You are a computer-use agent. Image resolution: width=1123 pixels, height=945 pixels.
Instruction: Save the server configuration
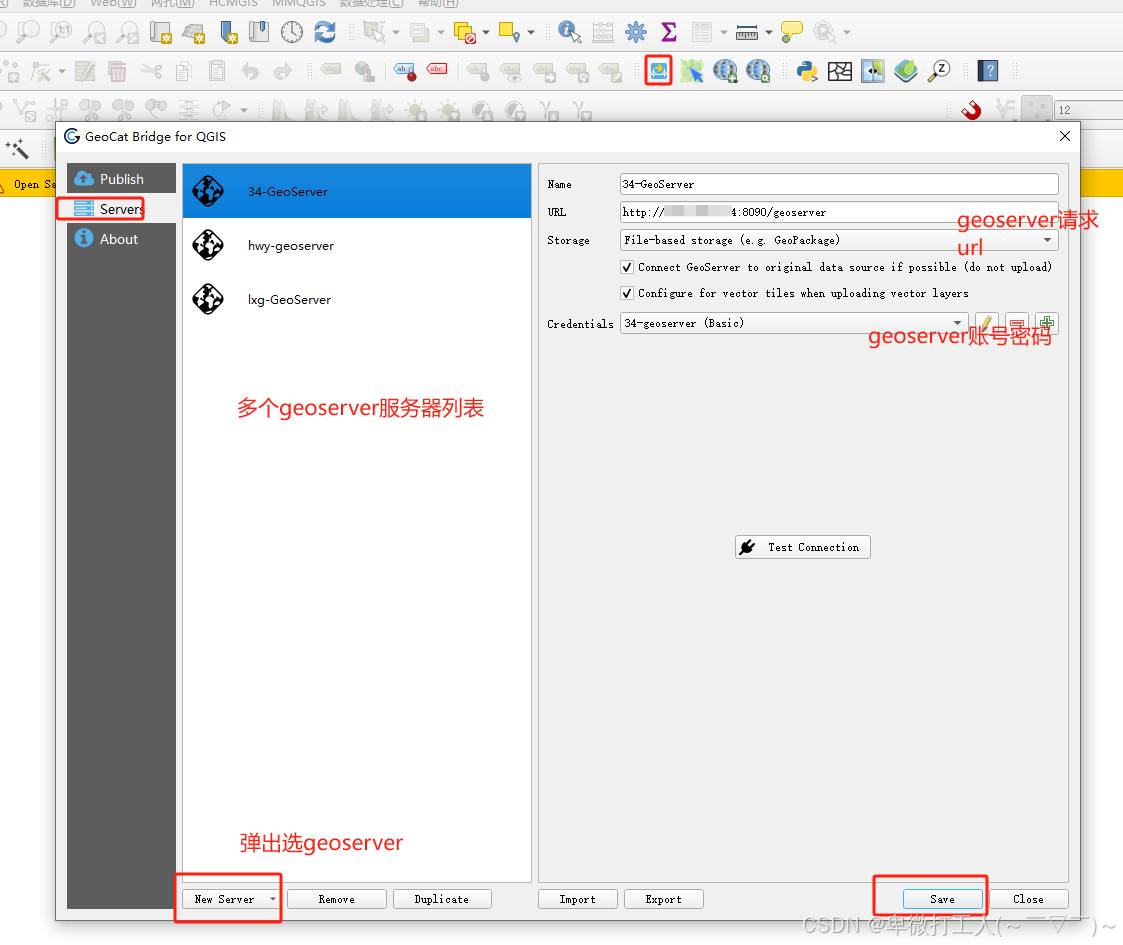tap(943, 898)
